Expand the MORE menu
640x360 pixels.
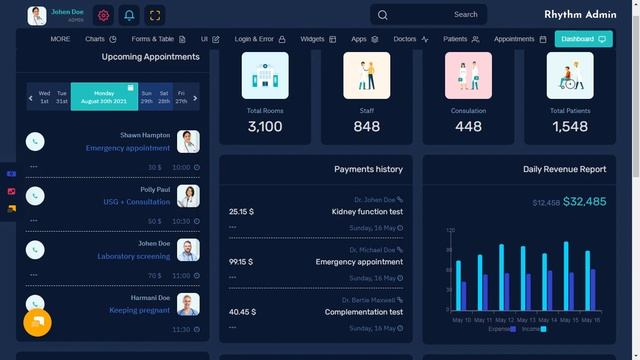[x=60, y=39]
